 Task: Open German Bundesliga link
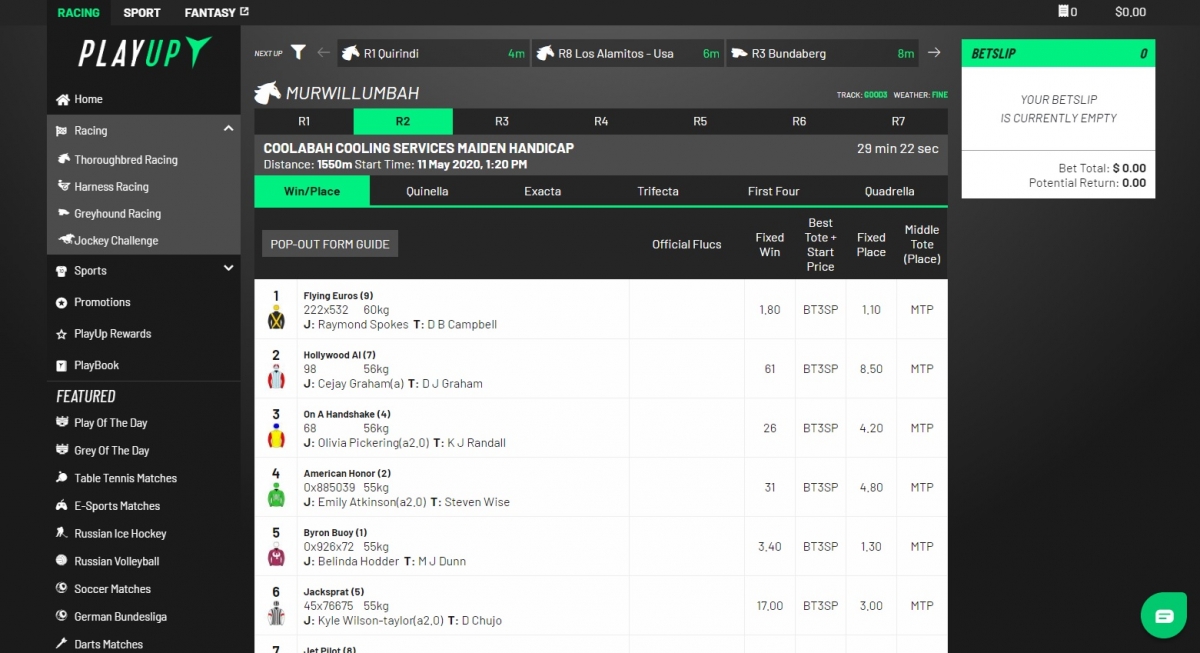point(120,617)
